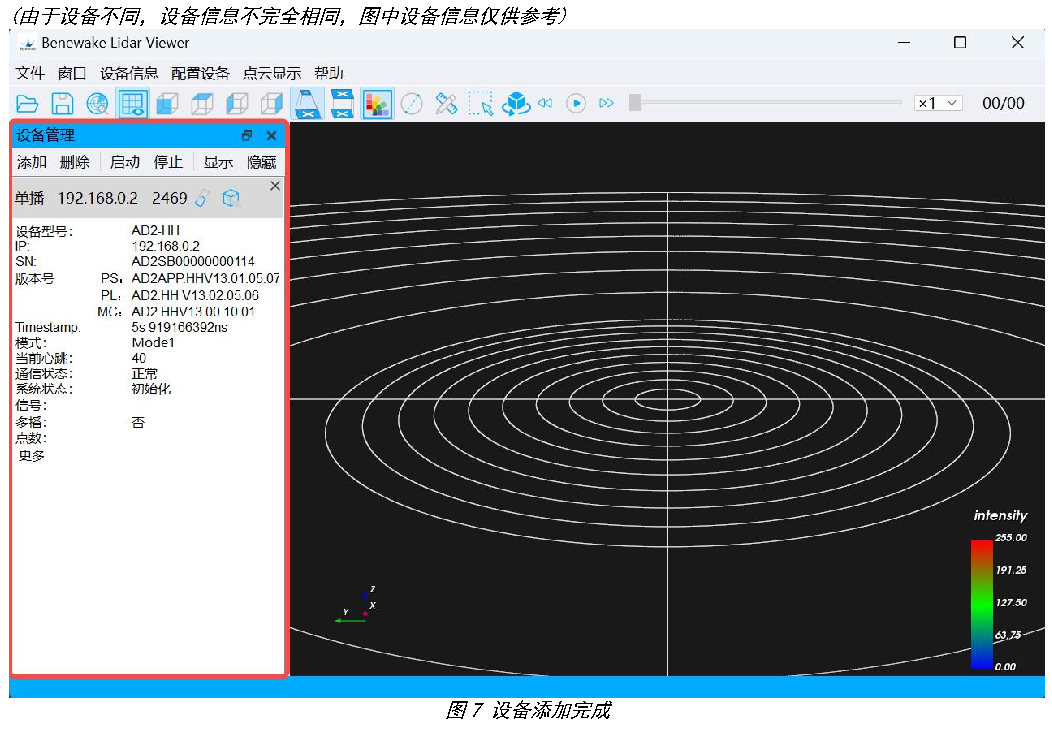
Task: Click the circle measurement icon
Action: [x=411, y=104]
